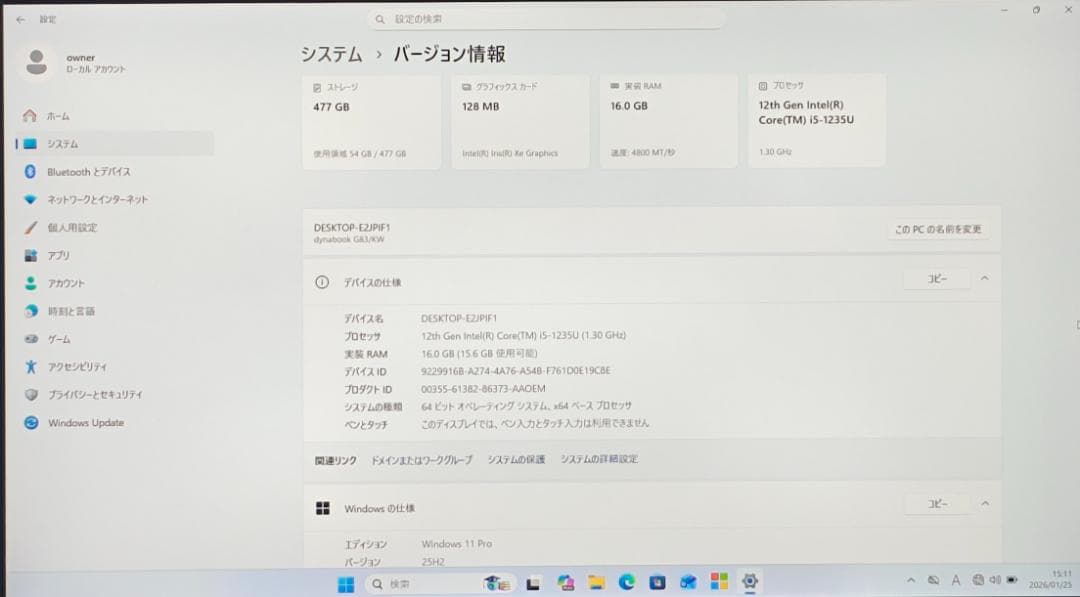
Task: Expand hidden icons in the system tray
Action: [x=910, y=580]
